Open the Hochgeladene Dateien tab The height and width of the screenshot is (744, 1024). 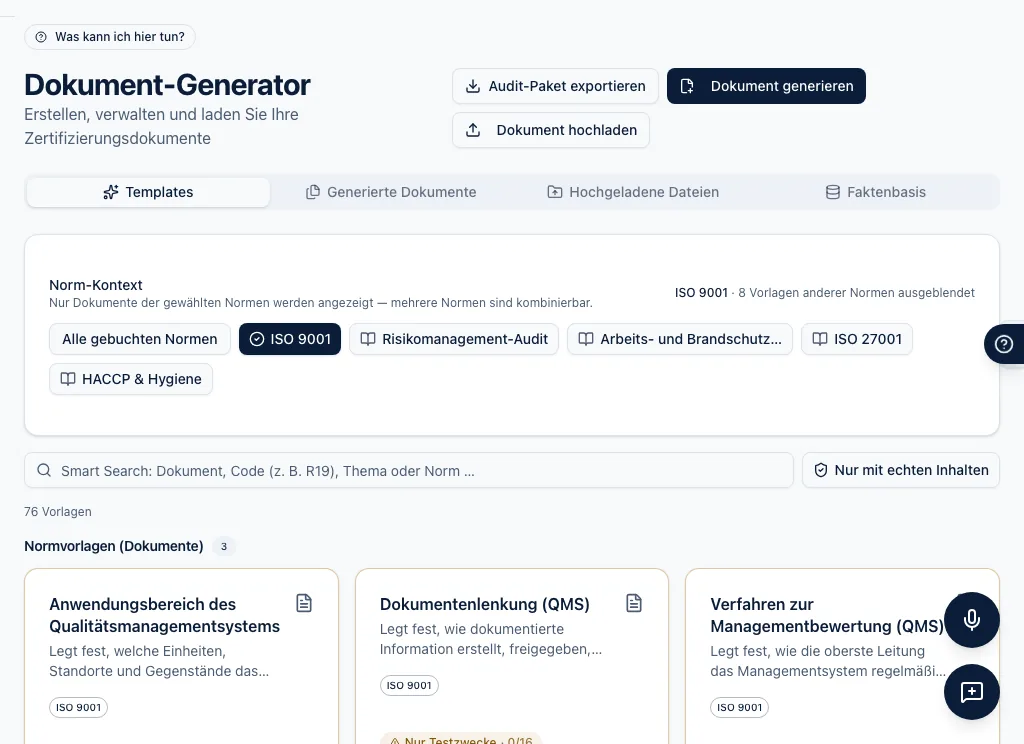tap(633, 192)
